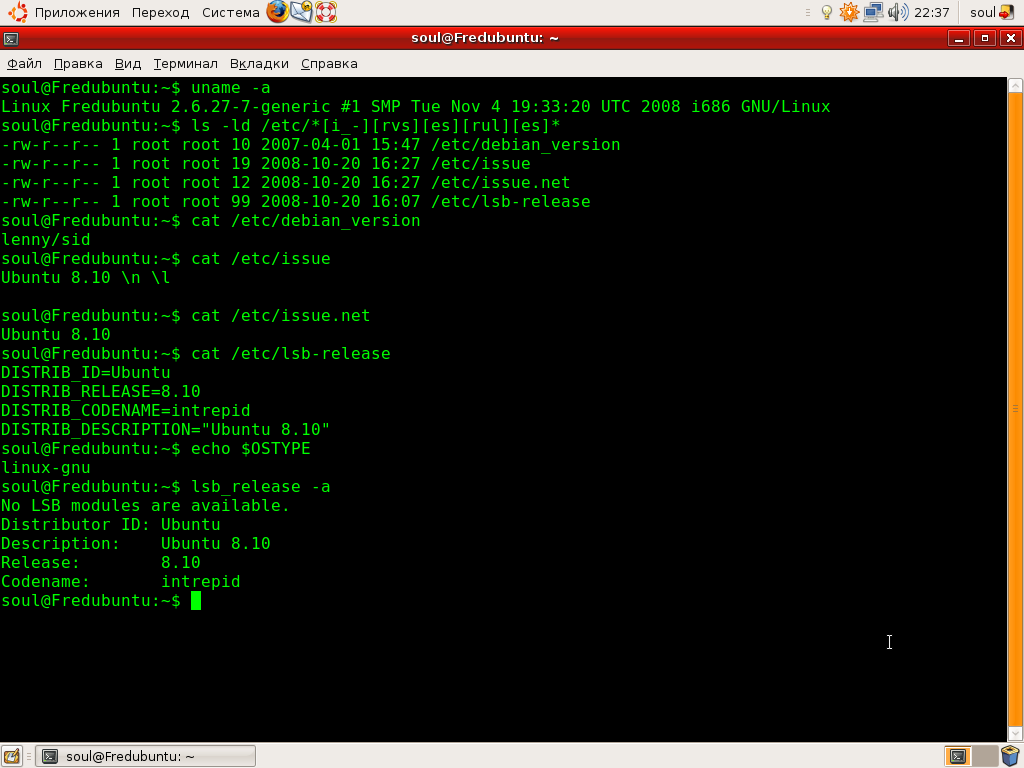The width and height of the screenshot is (1024, 768).
Task: Click the terminal scrollbar down arrow
Action: [x=1016, y=734]
